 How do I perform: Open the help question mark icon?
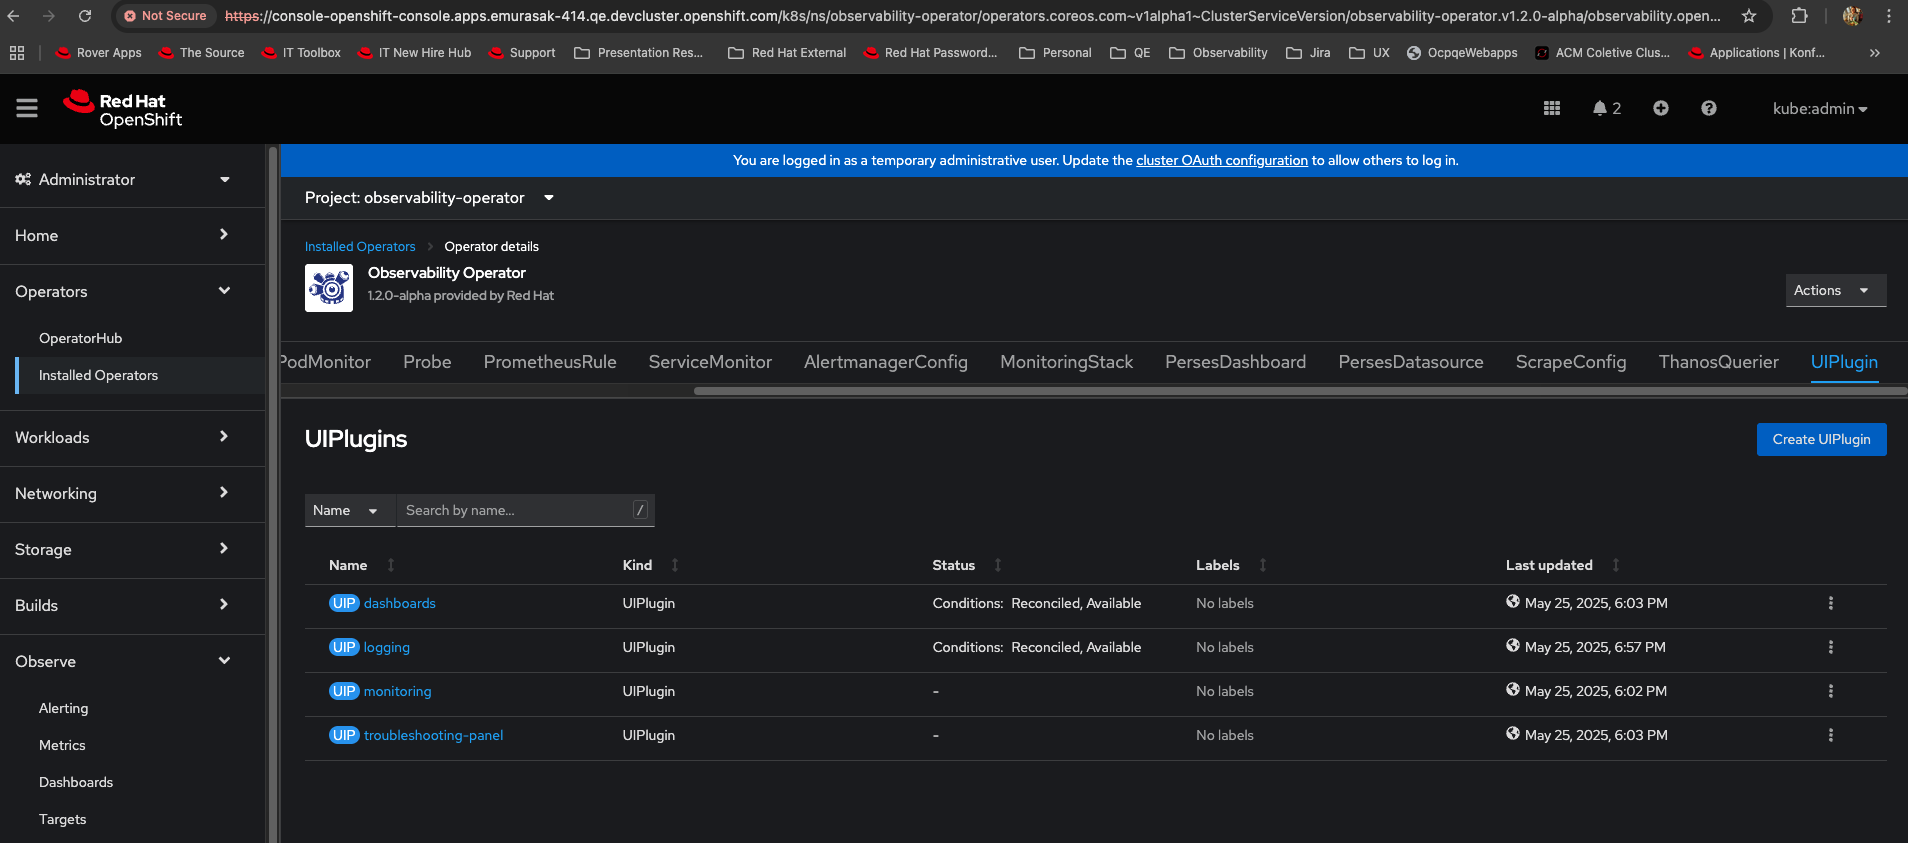click(1708, 108)
